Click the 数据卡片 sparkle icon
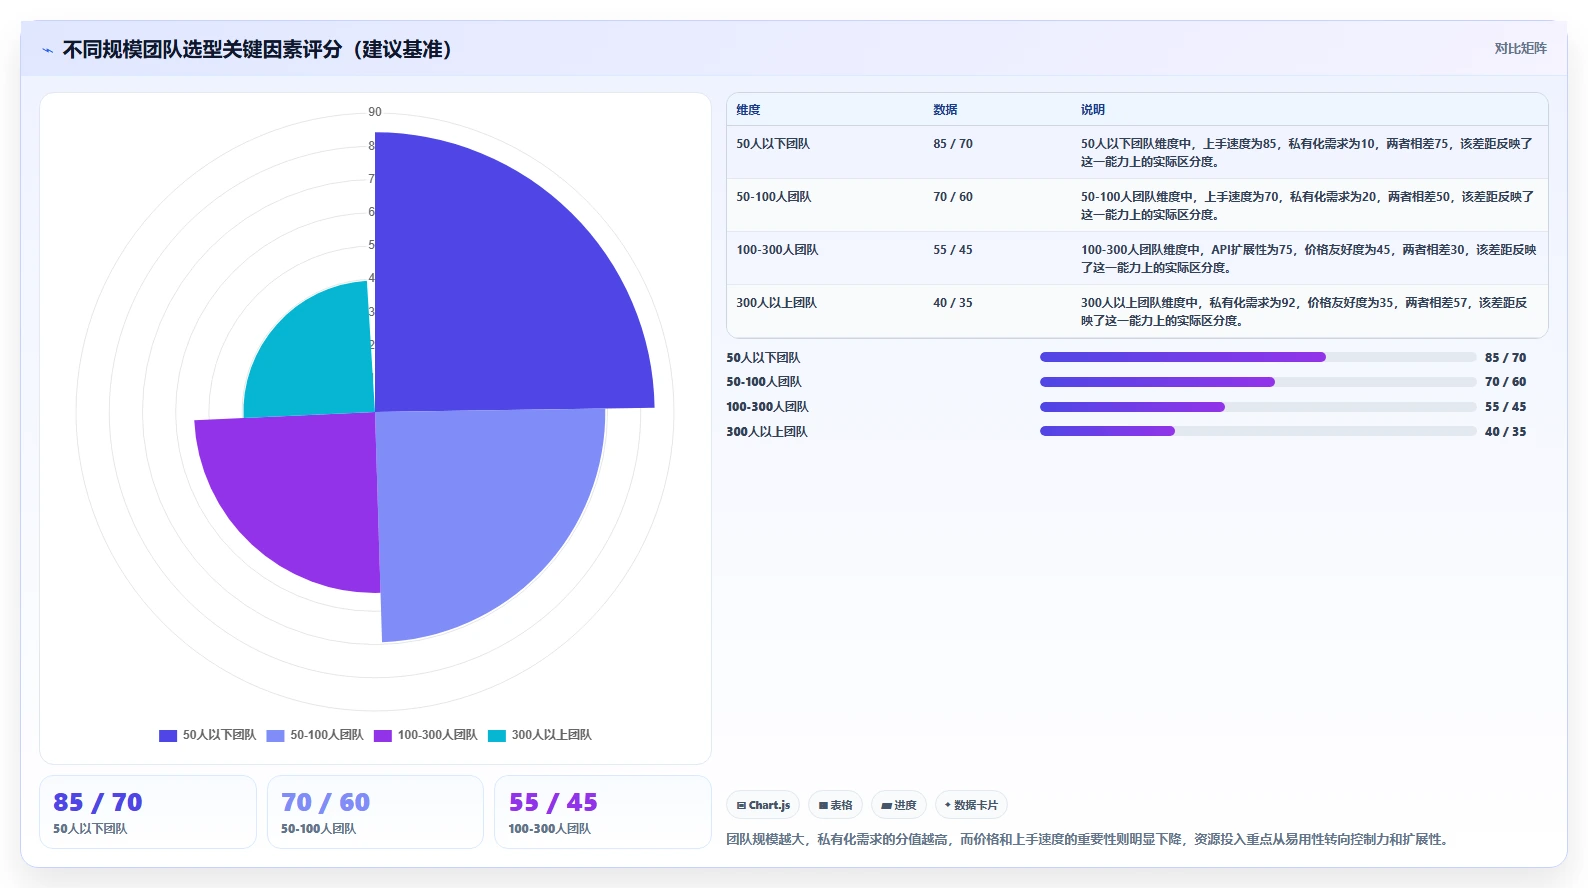Viewport: 1588px width, 888px height. coord(948,805)
